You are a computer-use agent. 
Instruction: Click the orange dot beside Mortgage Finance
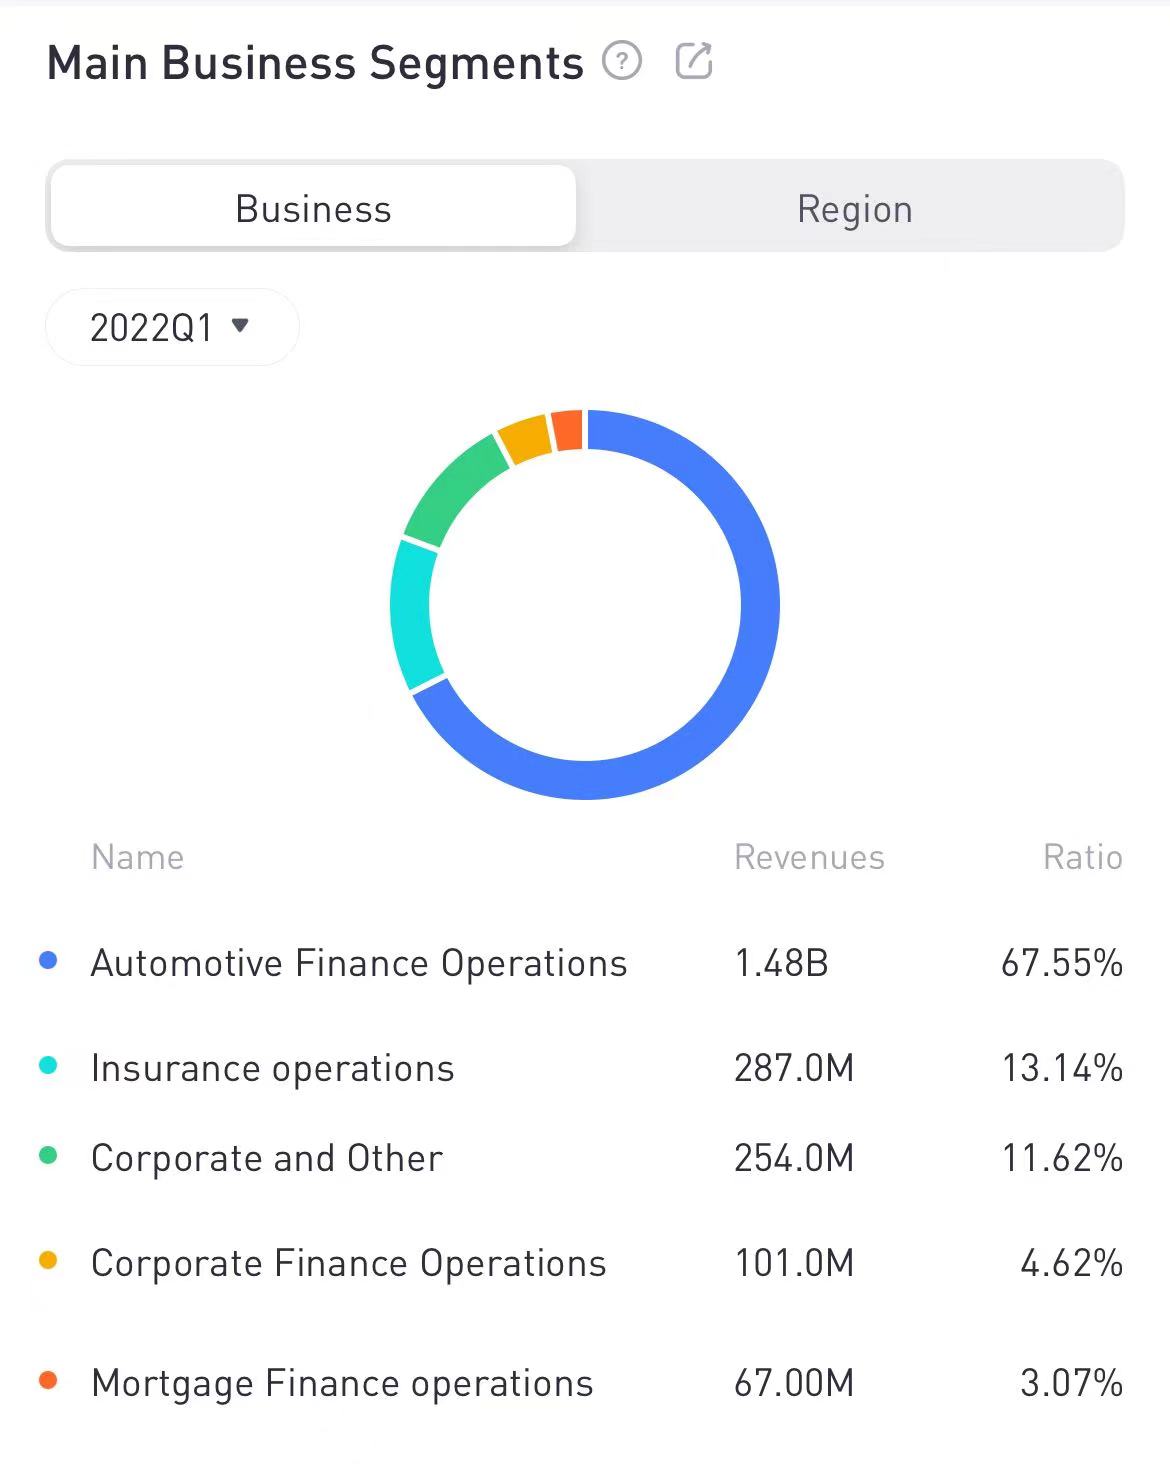pyautogui.click(x=48, y=1381)
